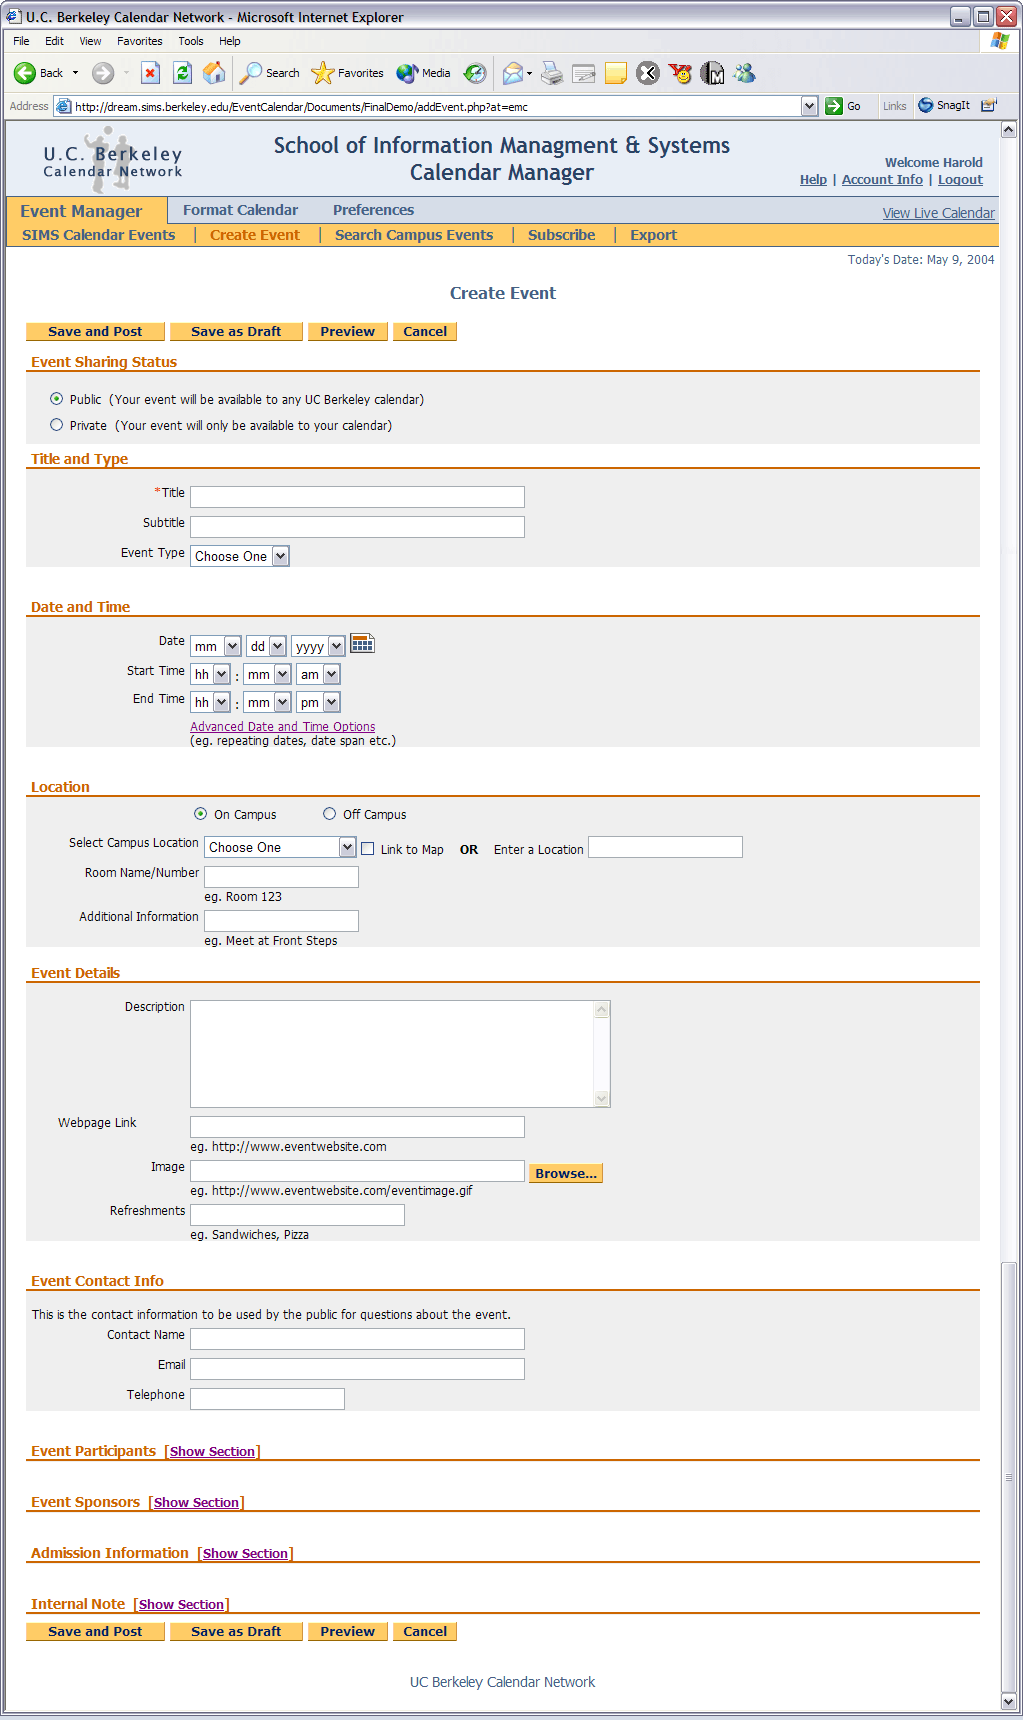
Task: Go to the browser Home page
Action: point(214,73)
